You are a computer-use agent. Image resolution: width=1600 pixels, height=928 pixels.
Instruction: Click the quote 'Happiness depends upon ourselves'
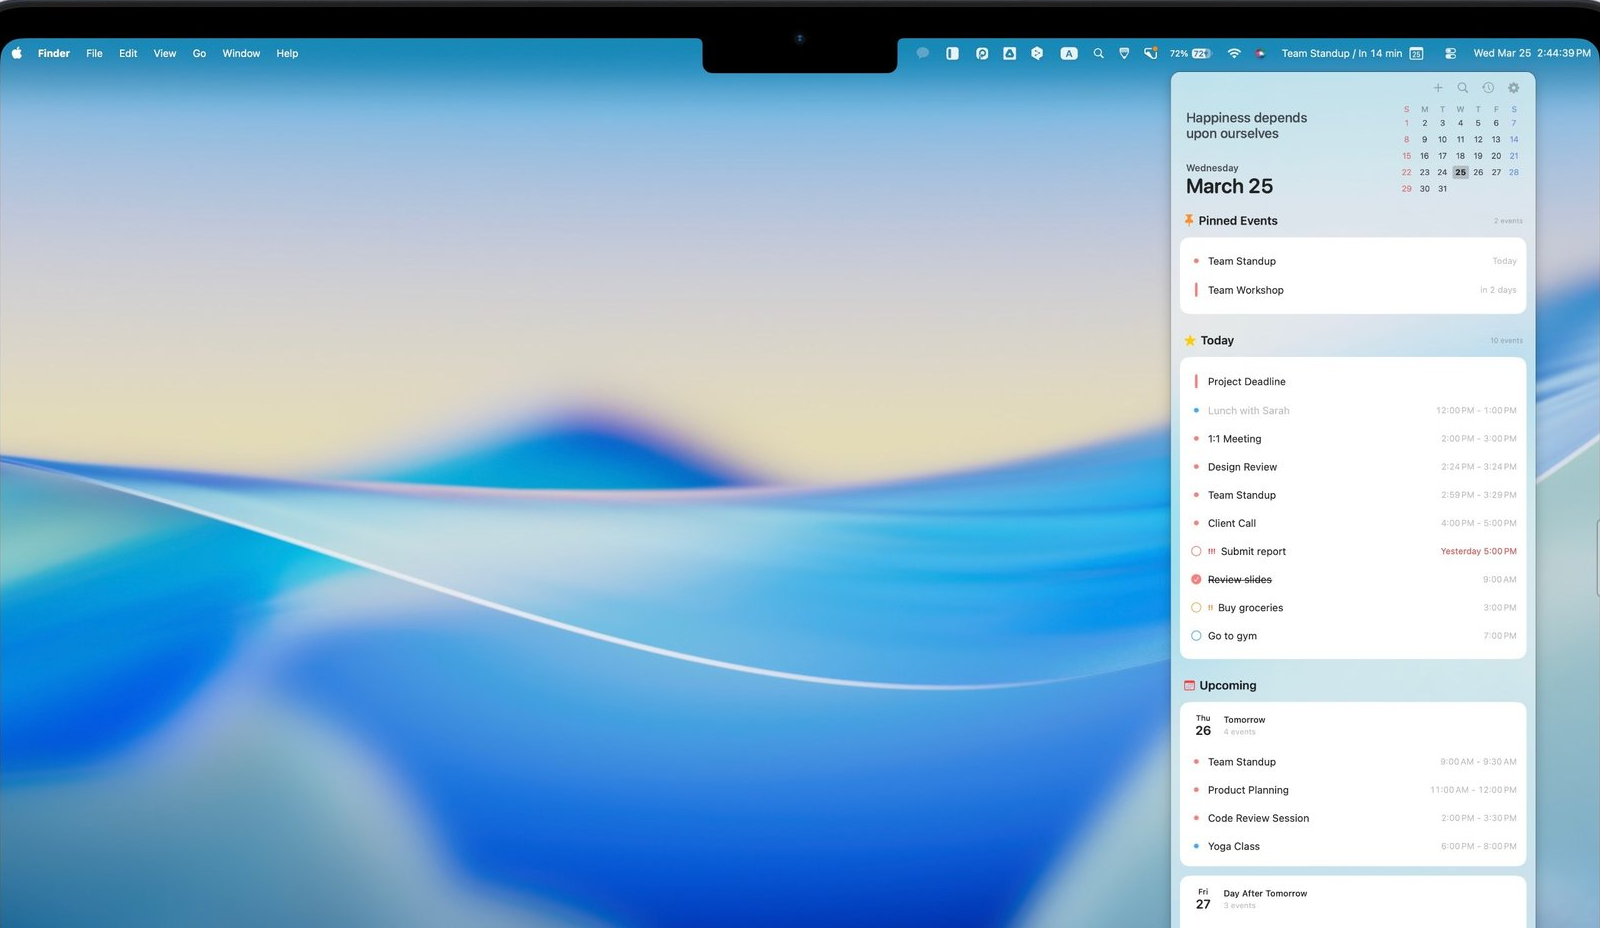pos(1246,125)
